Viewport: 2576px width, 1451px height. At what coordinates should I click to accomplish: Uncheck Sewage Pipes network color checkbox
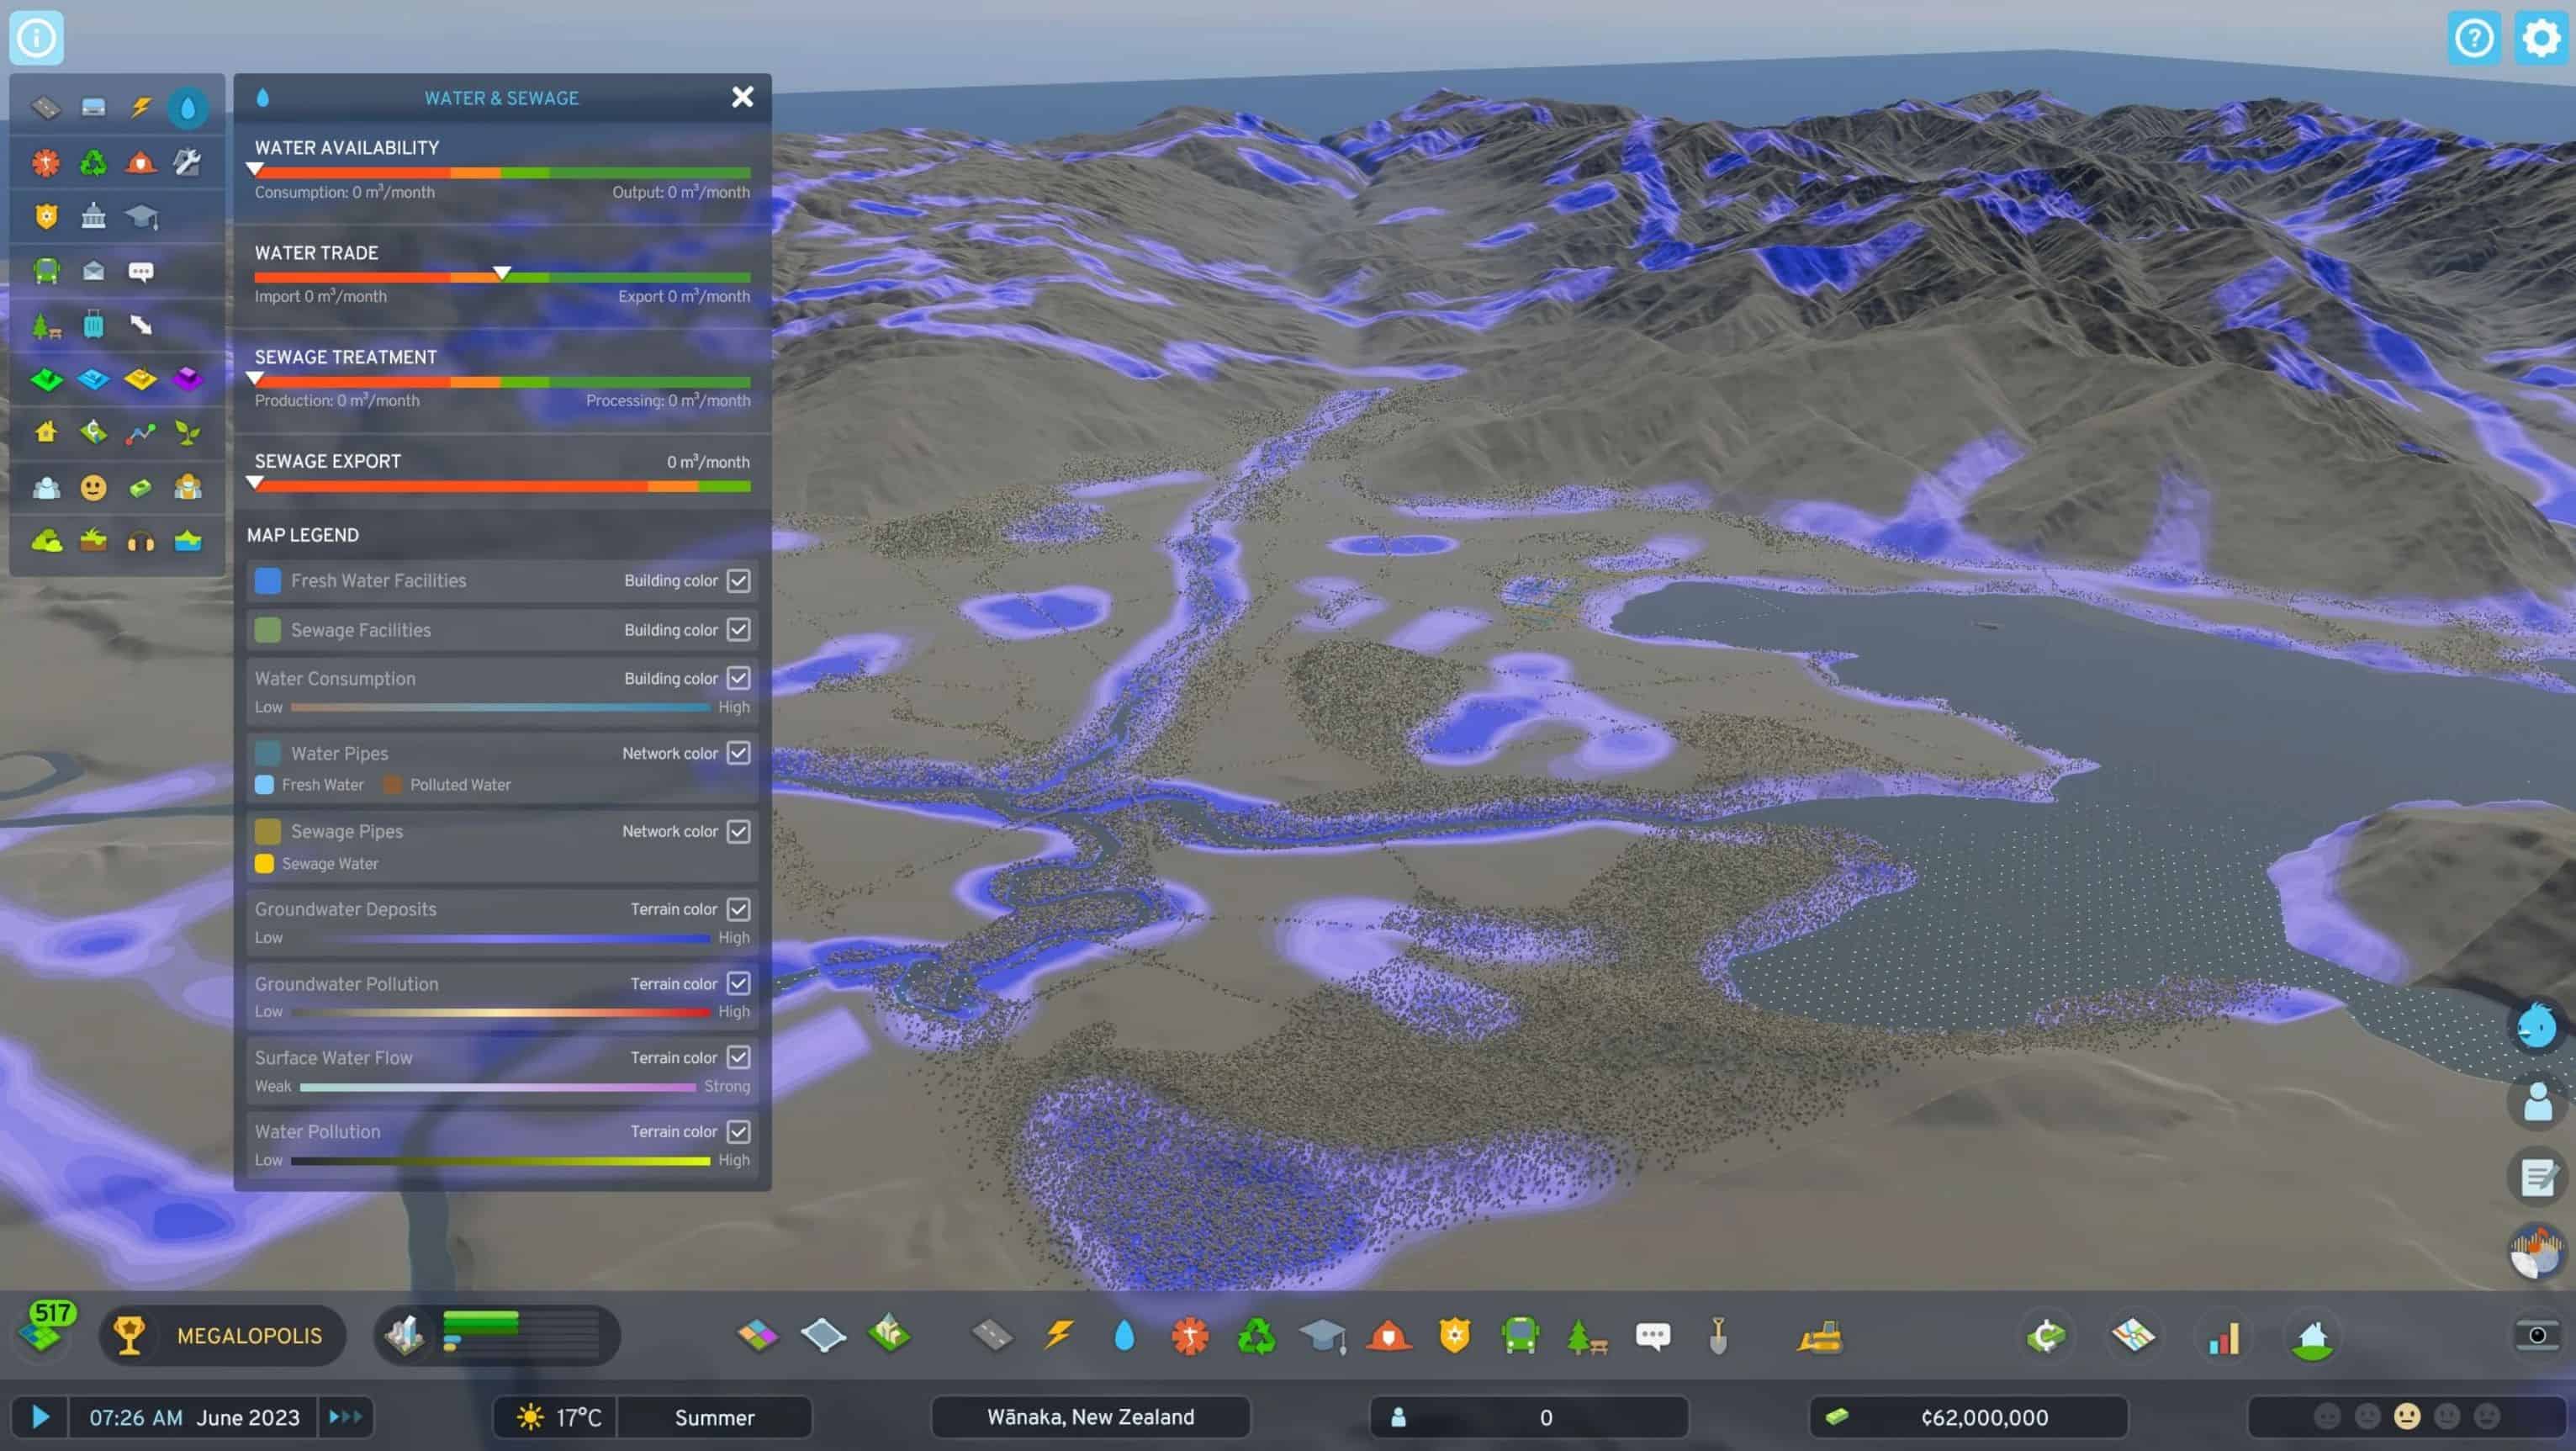point(738,831)
